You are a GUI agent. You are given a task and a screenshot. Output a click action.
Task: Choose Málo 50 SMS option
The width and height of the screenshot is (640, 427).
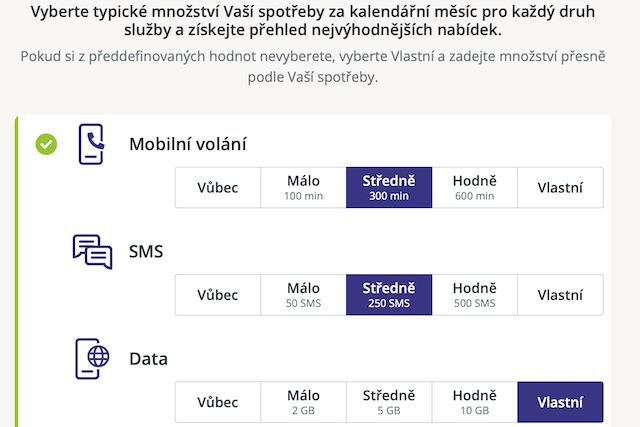[303, 295]
